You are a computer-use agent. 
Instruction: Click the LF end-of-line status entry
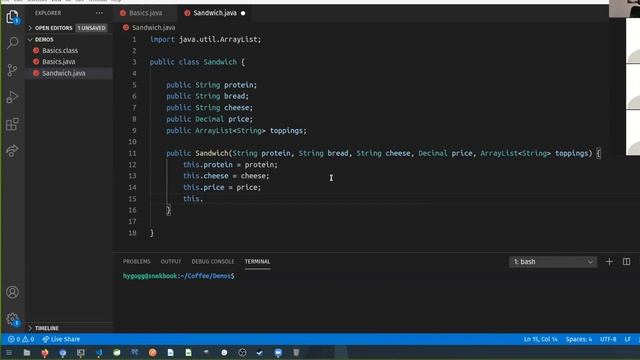[x=627, y=339]
